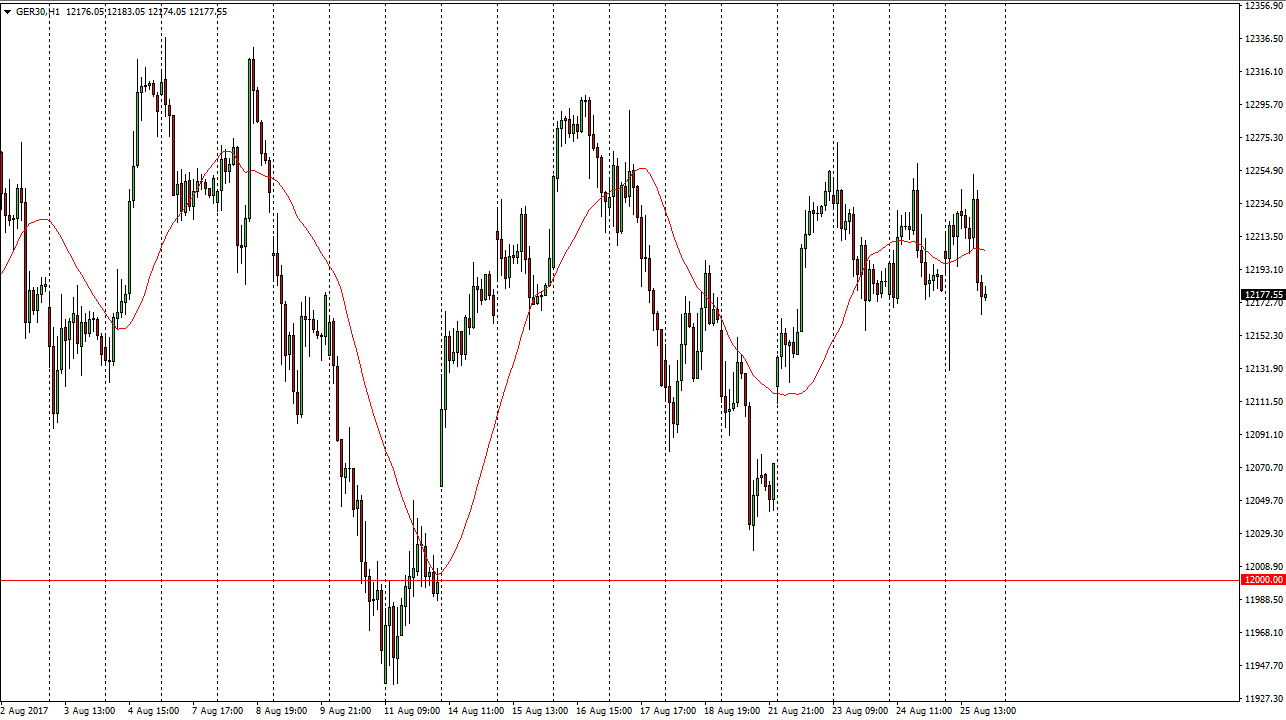The width and height of the screenshot is (1286, 720).
Task: Click the 9 Aug 21:00 time label
Action: pos(345,711)
